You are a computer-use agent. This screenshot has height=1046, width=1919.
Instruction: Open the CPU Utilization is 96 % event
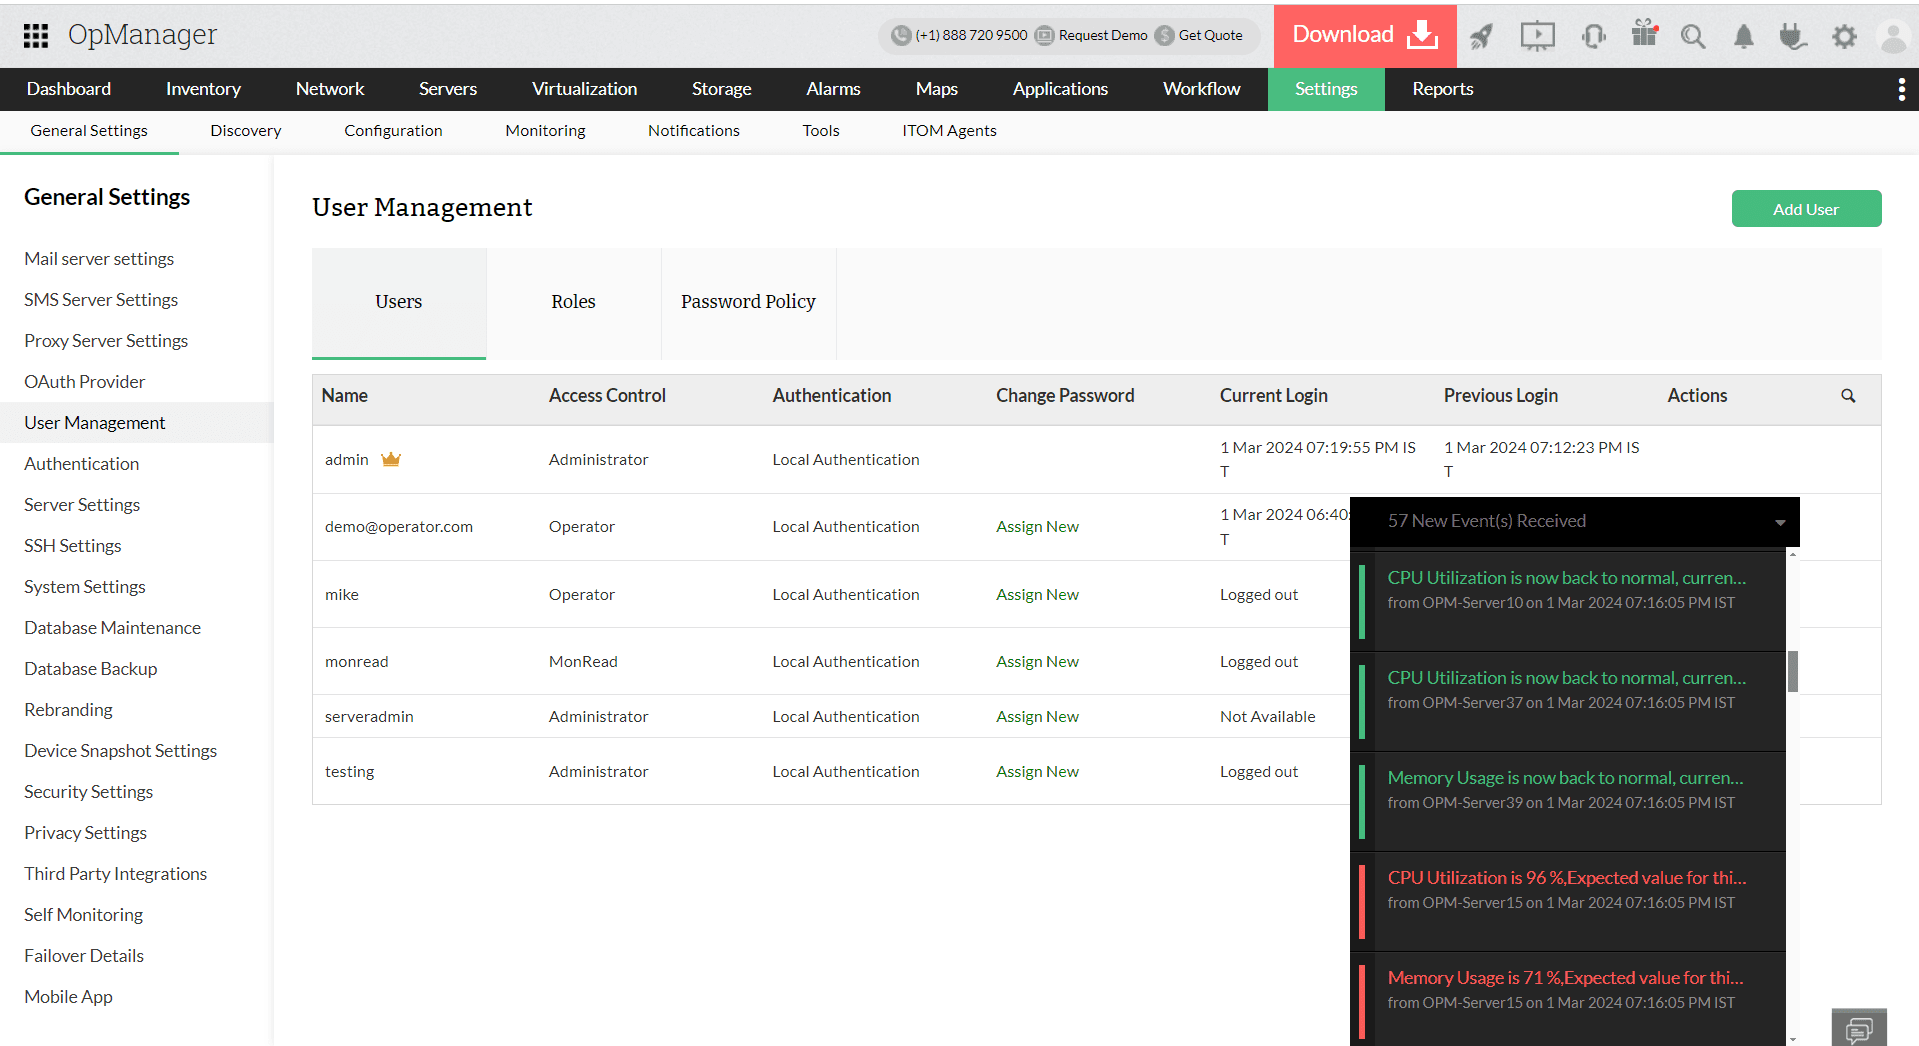1568,902
